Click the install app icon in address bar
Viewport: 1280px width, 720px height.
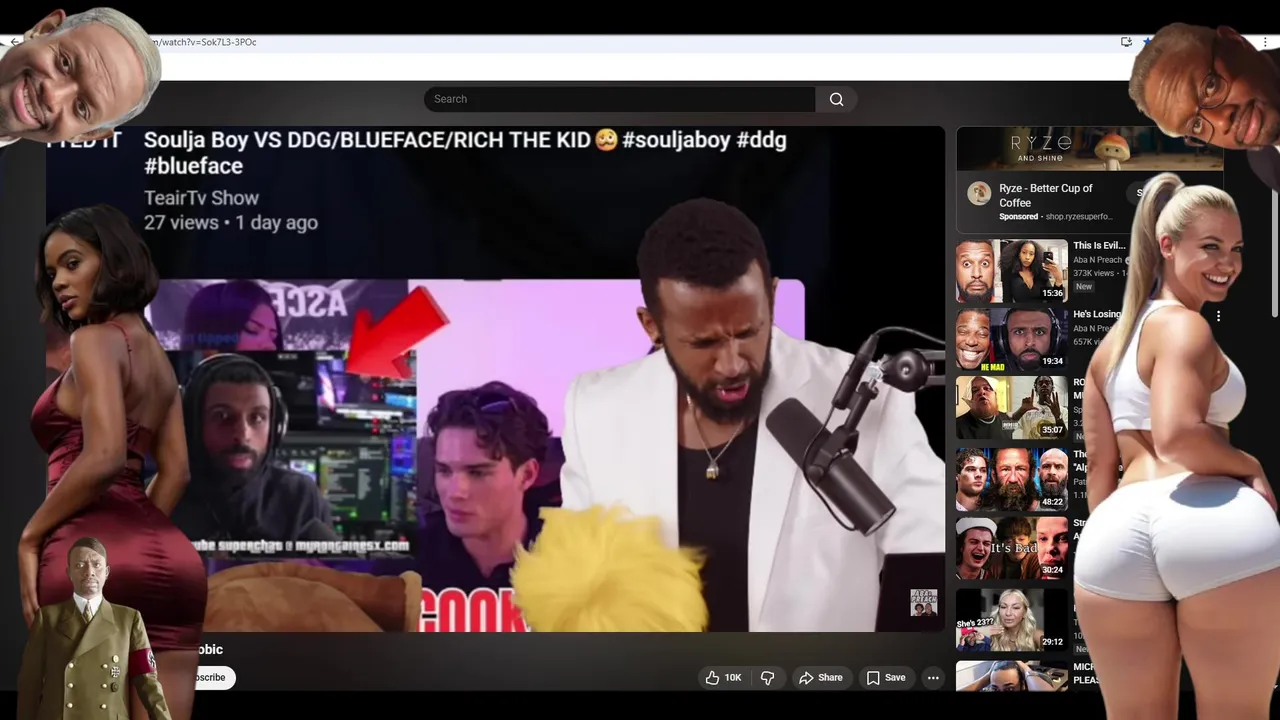[x=1126, y=42]
